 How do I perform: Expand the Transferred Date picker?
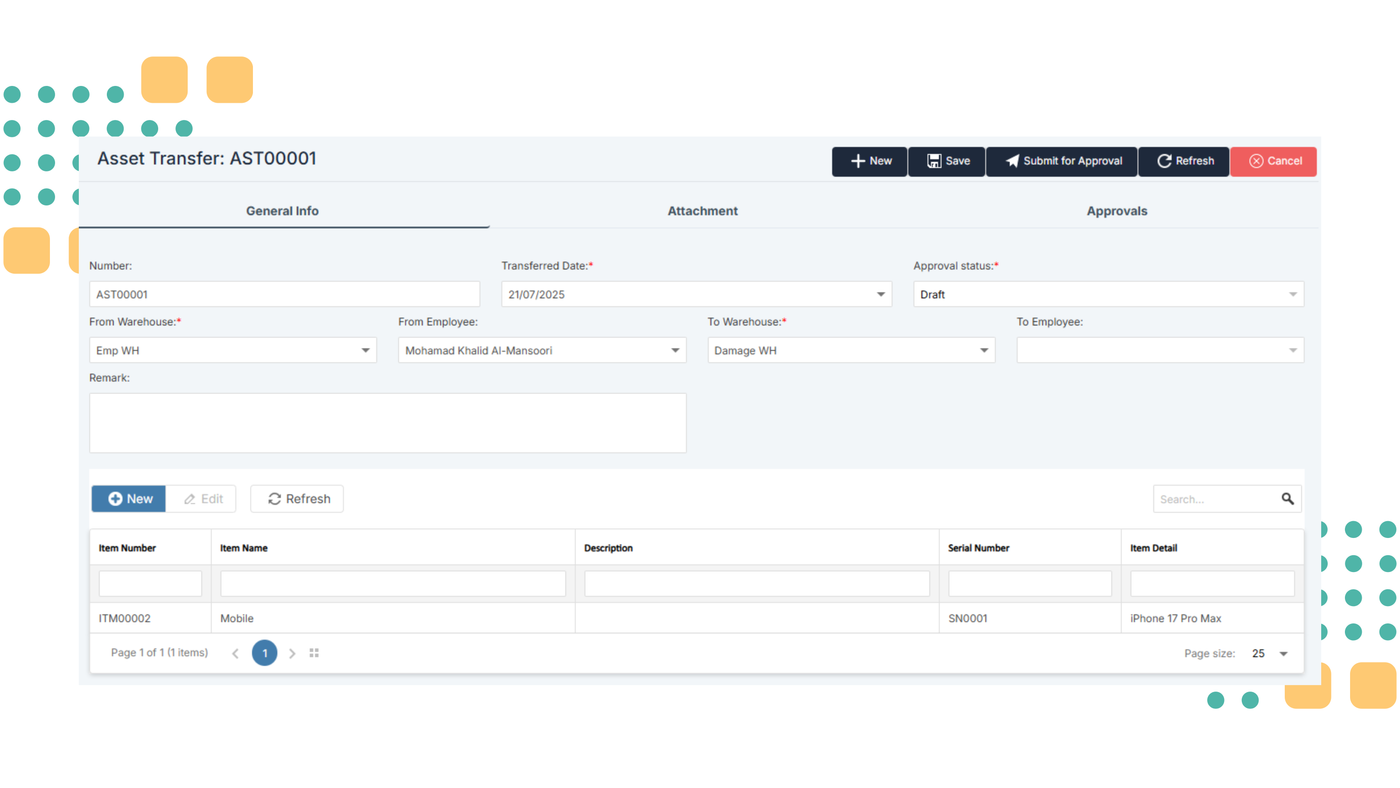879,293
